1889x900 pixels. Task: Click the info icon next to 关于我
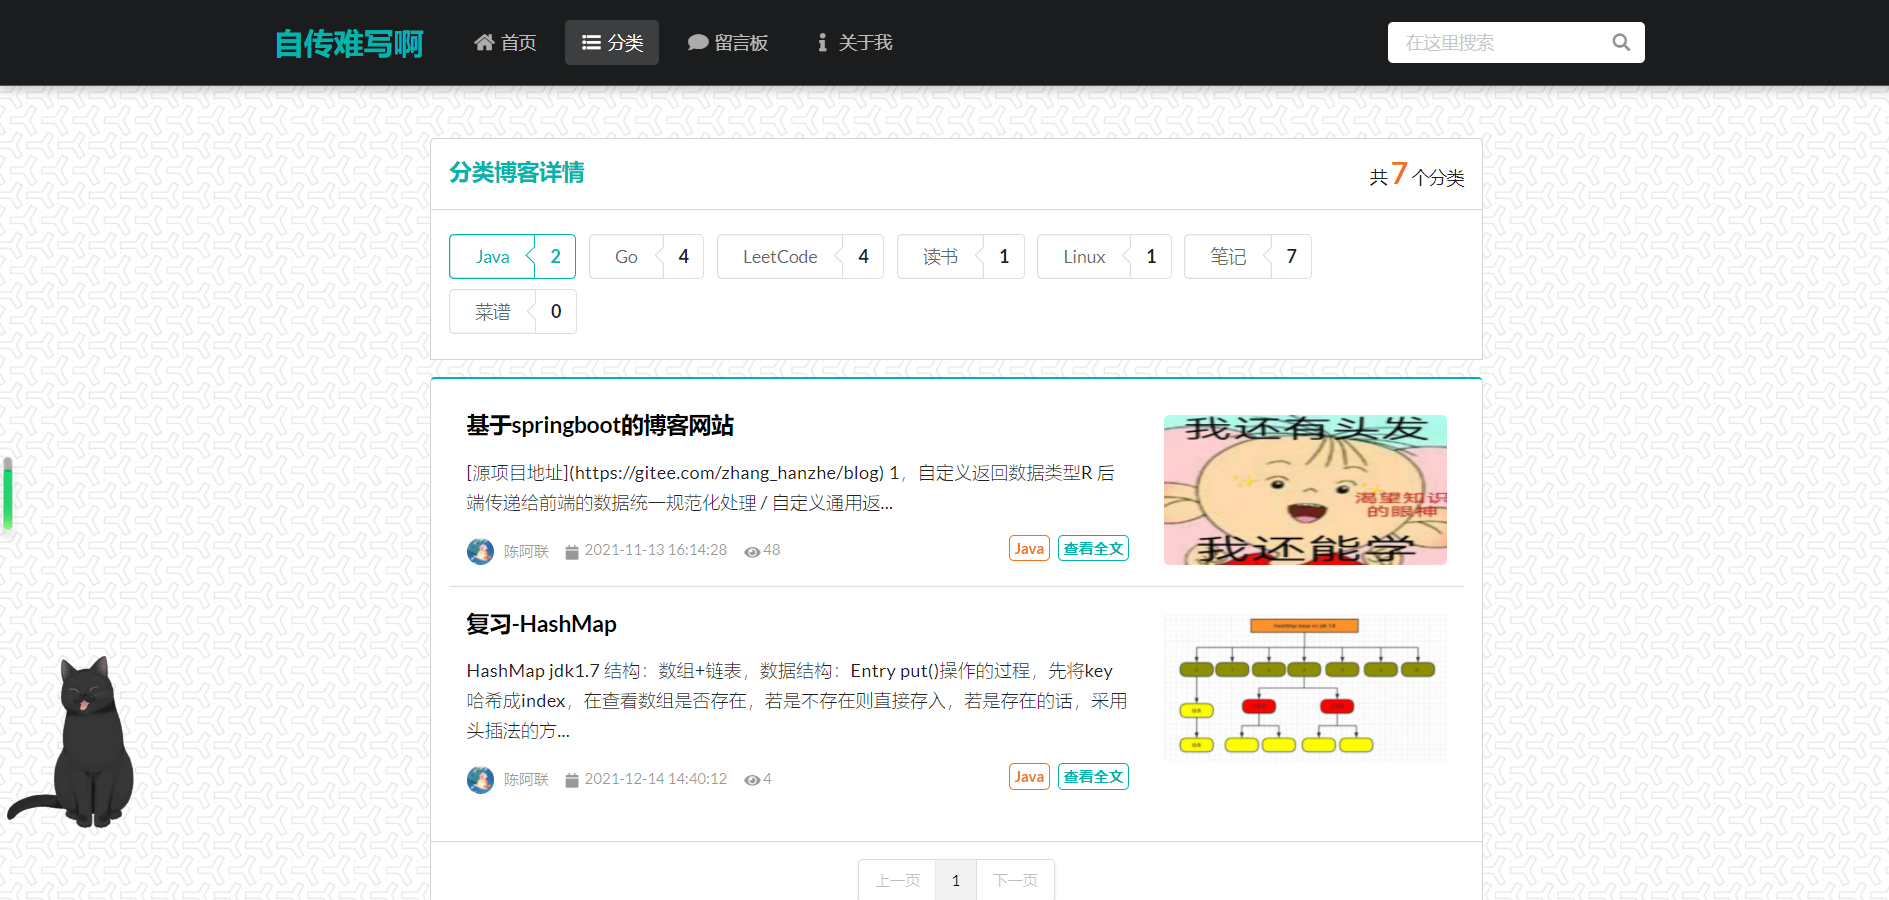tap(822, 42)
